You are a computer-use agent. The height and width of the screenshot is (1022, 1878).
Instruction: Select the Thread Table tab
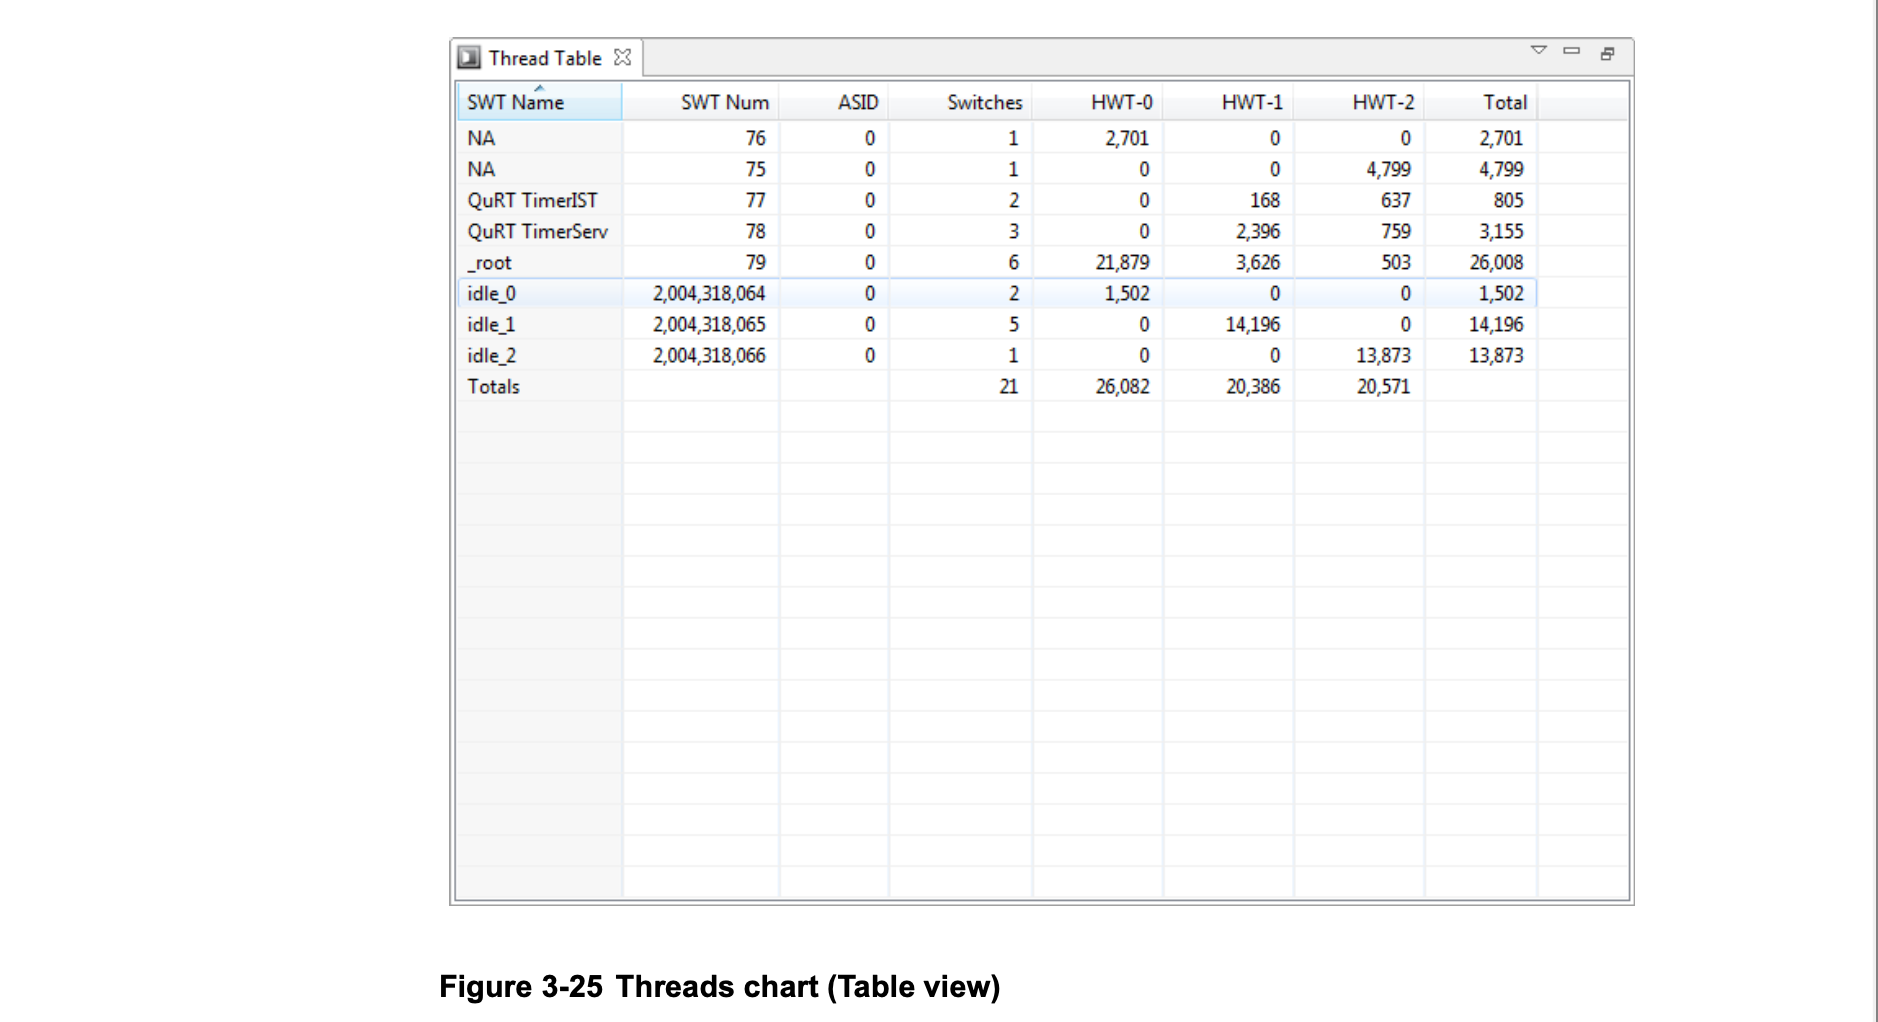(545, 58)
